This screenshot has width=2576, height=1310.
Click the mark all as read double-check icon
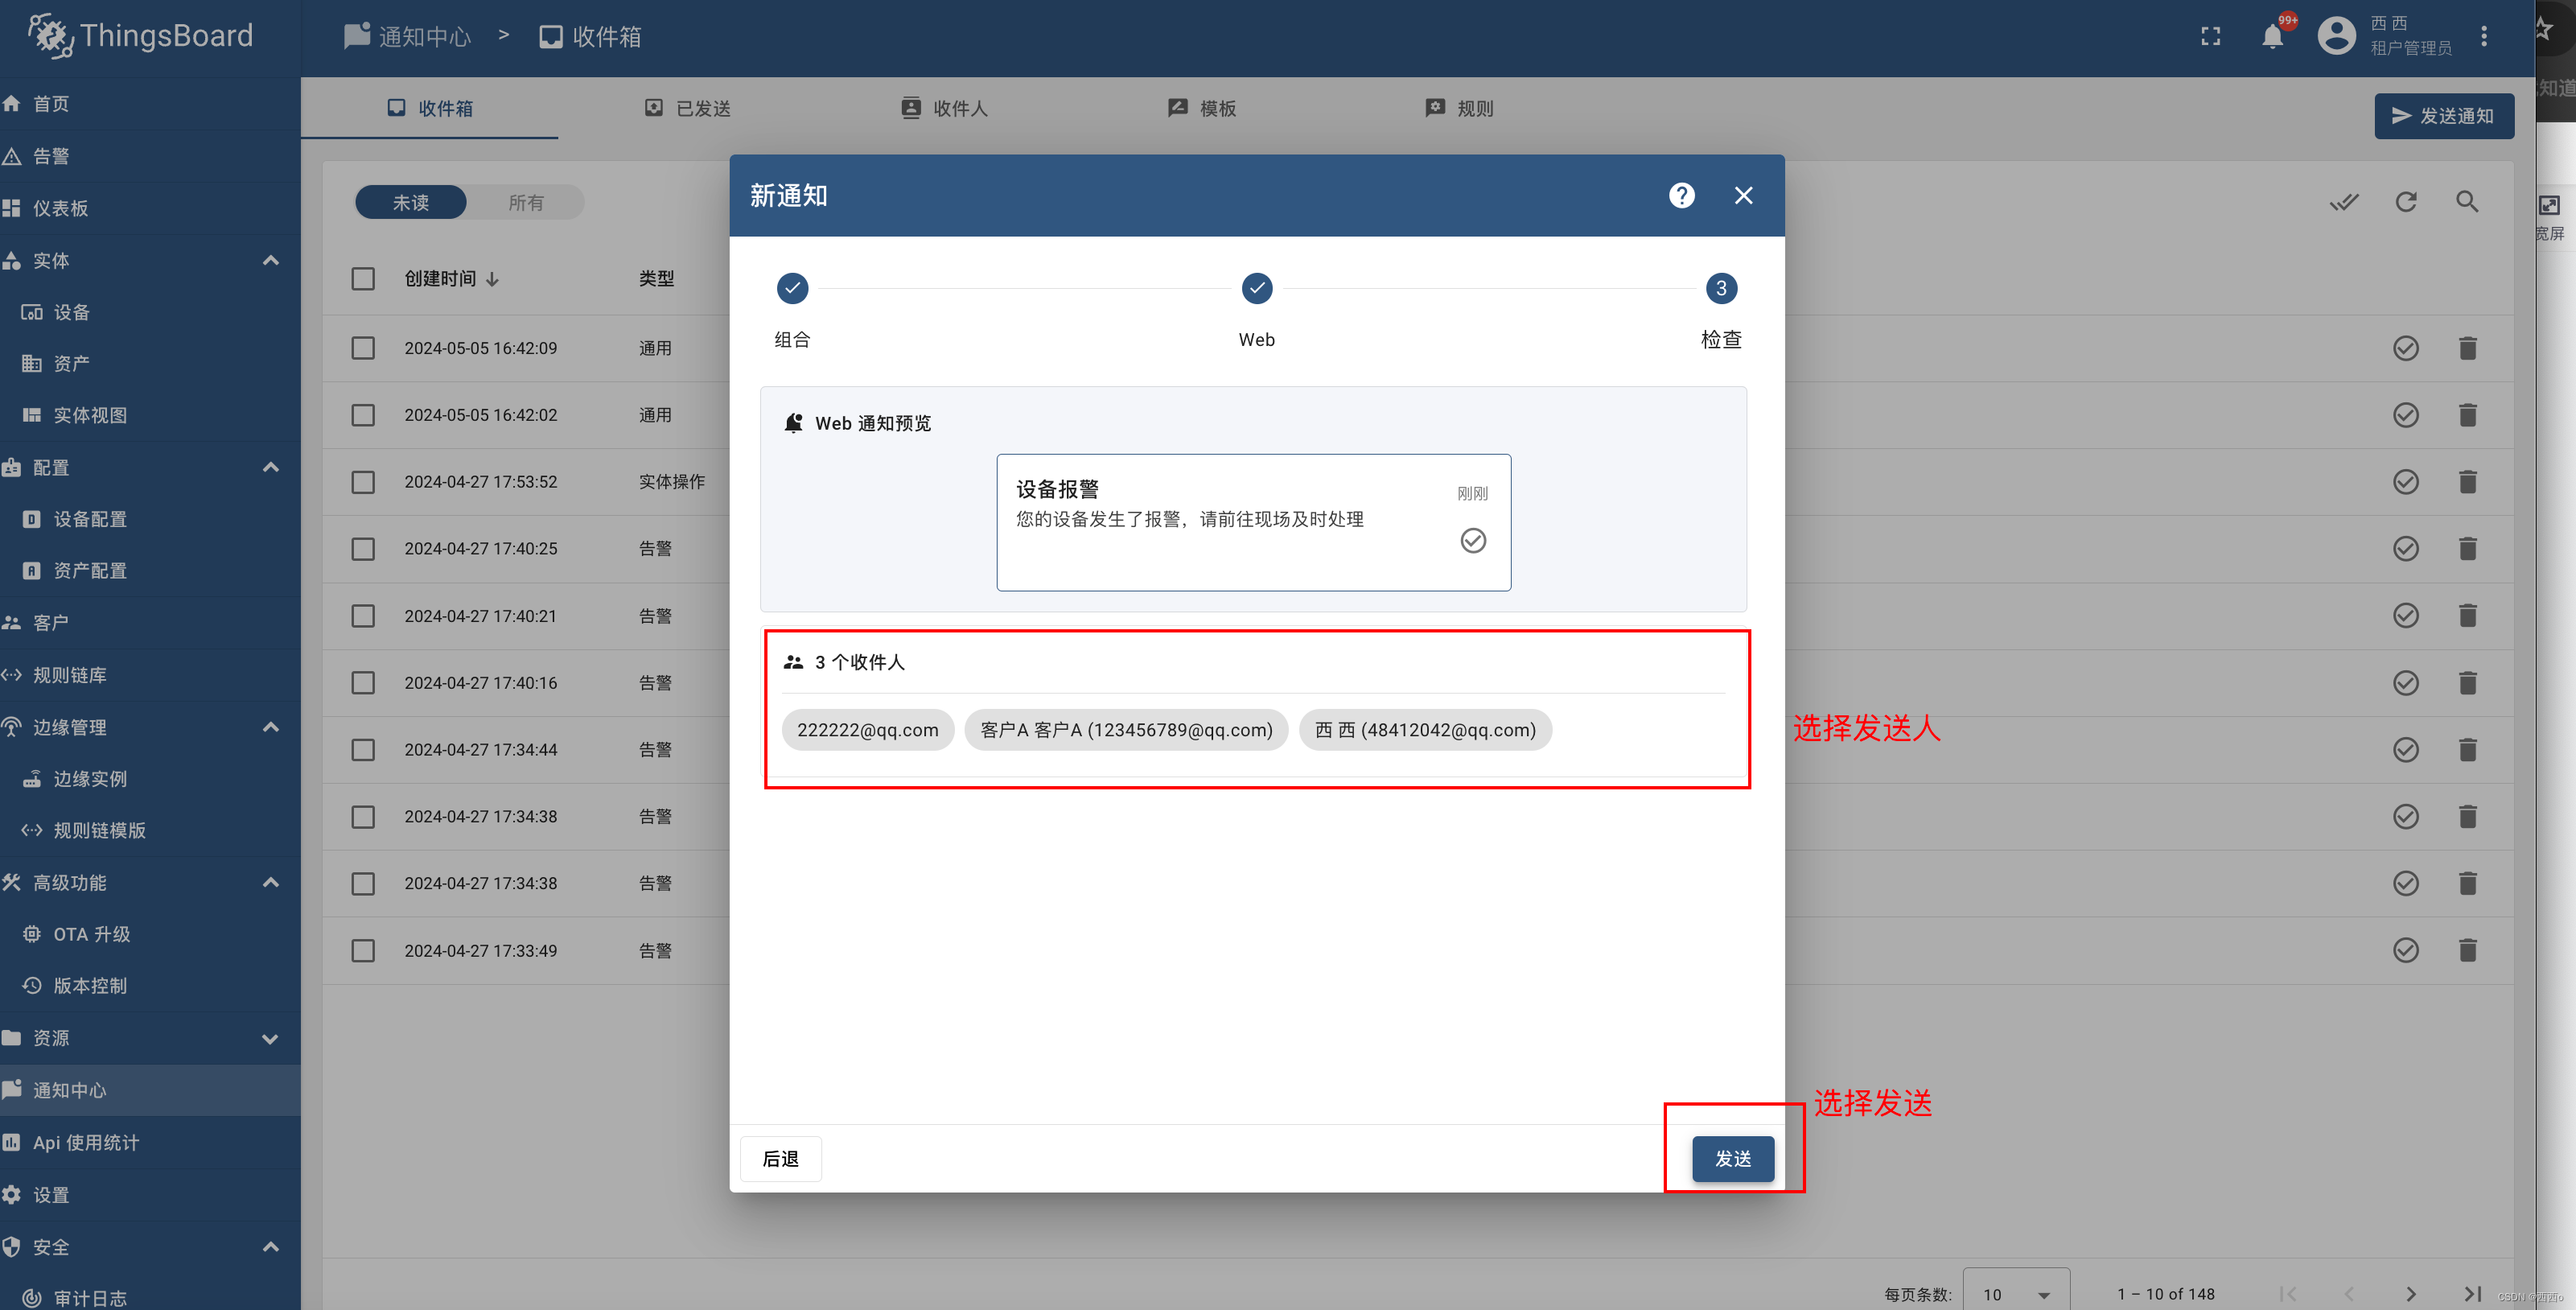[x=2343, y=202]
